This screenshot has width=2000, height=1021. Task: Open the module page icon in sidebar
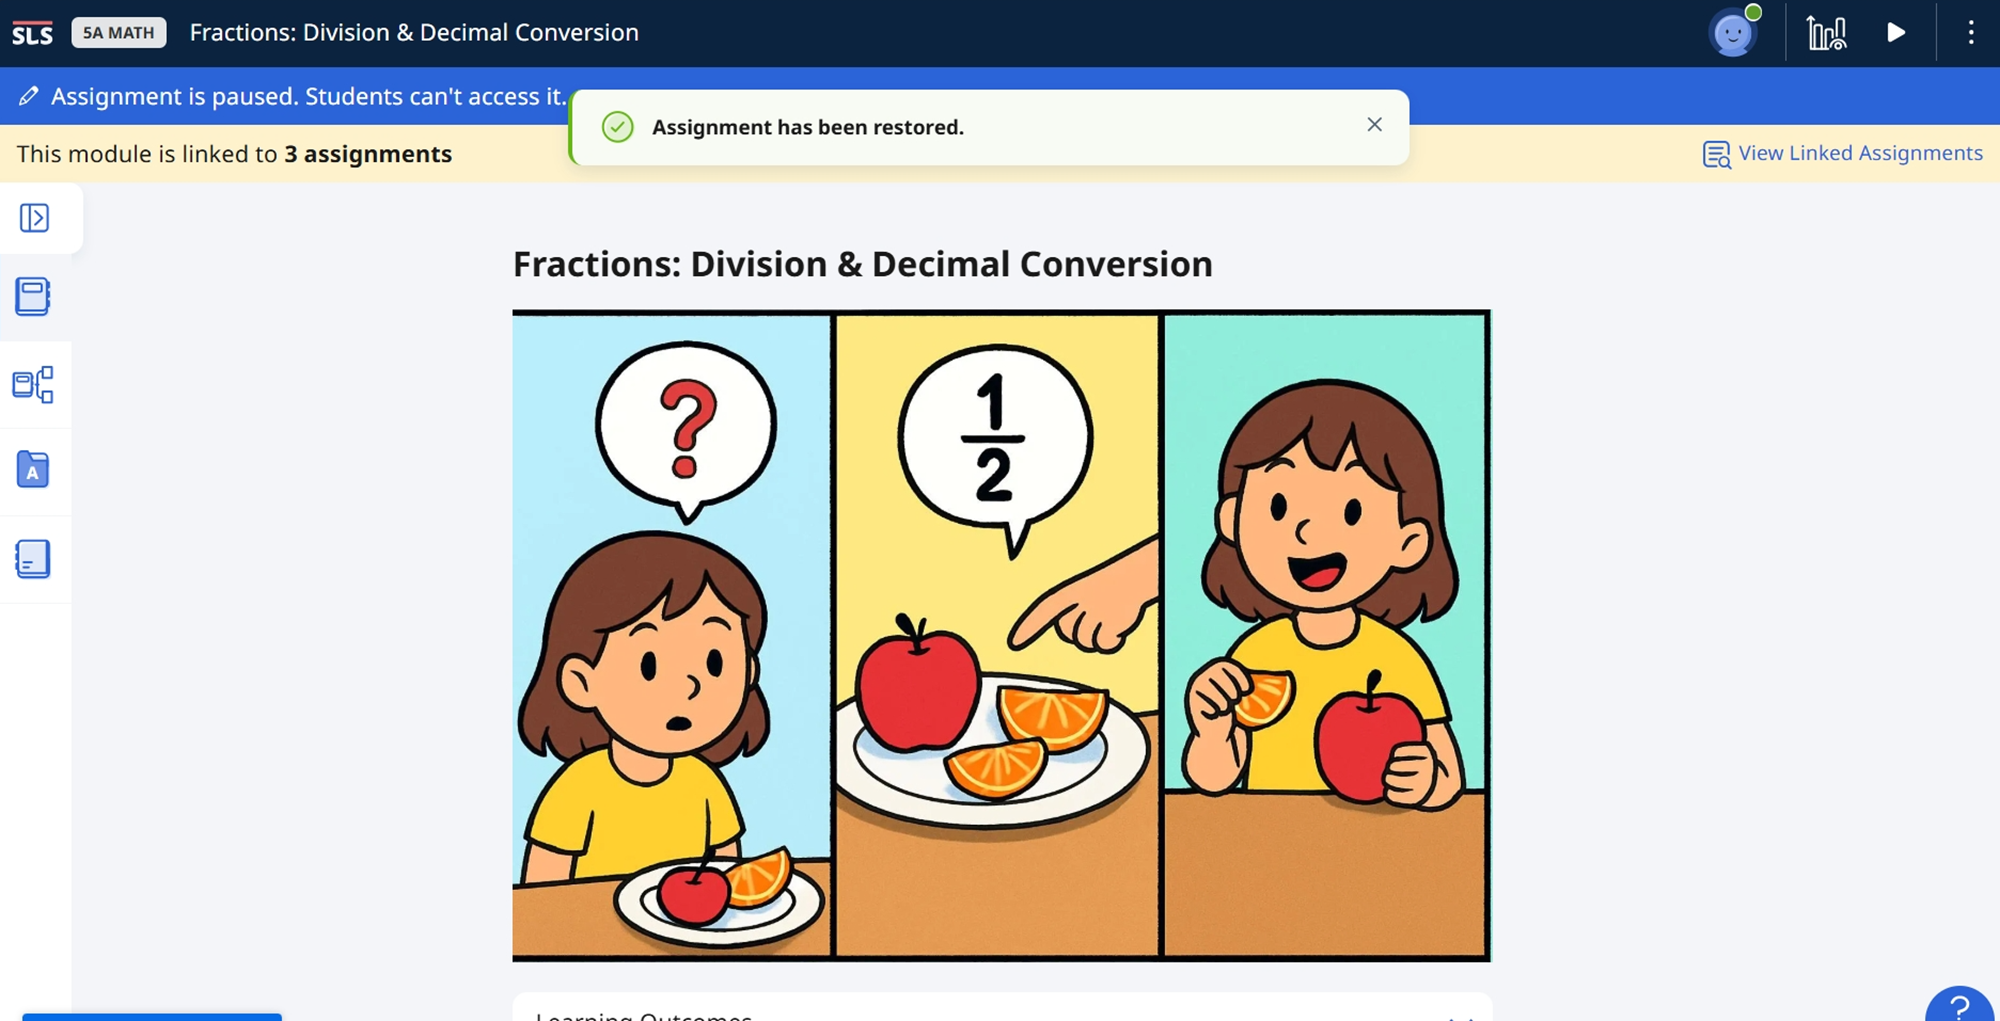pos(33,297)
